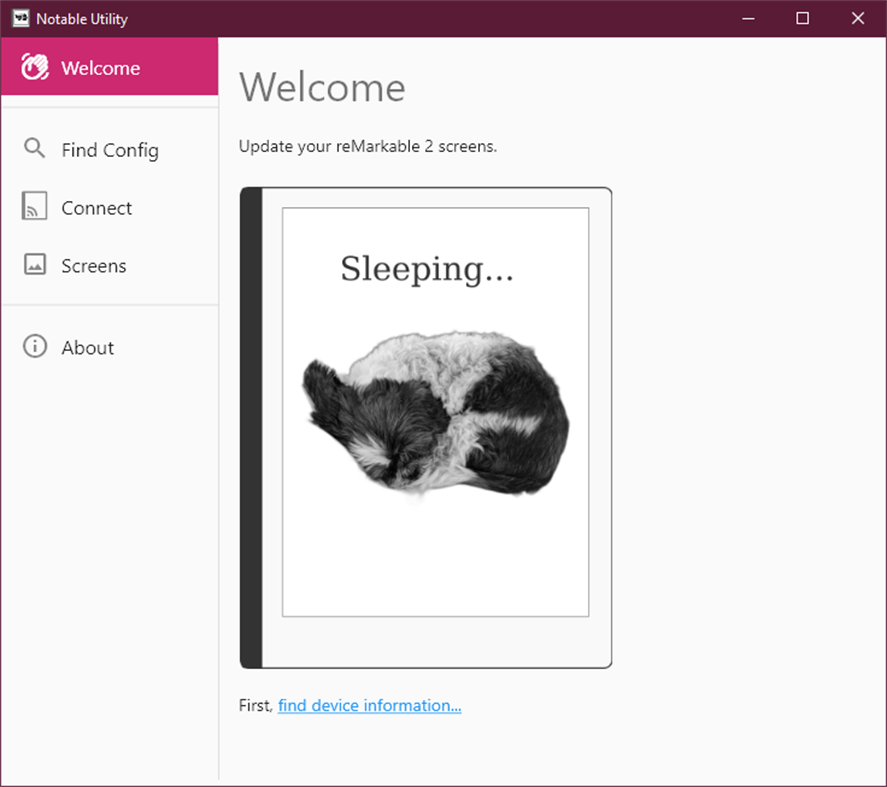The image size is (887, 787).
Task: Click the image icon beside Screens label
Action: 34,265
